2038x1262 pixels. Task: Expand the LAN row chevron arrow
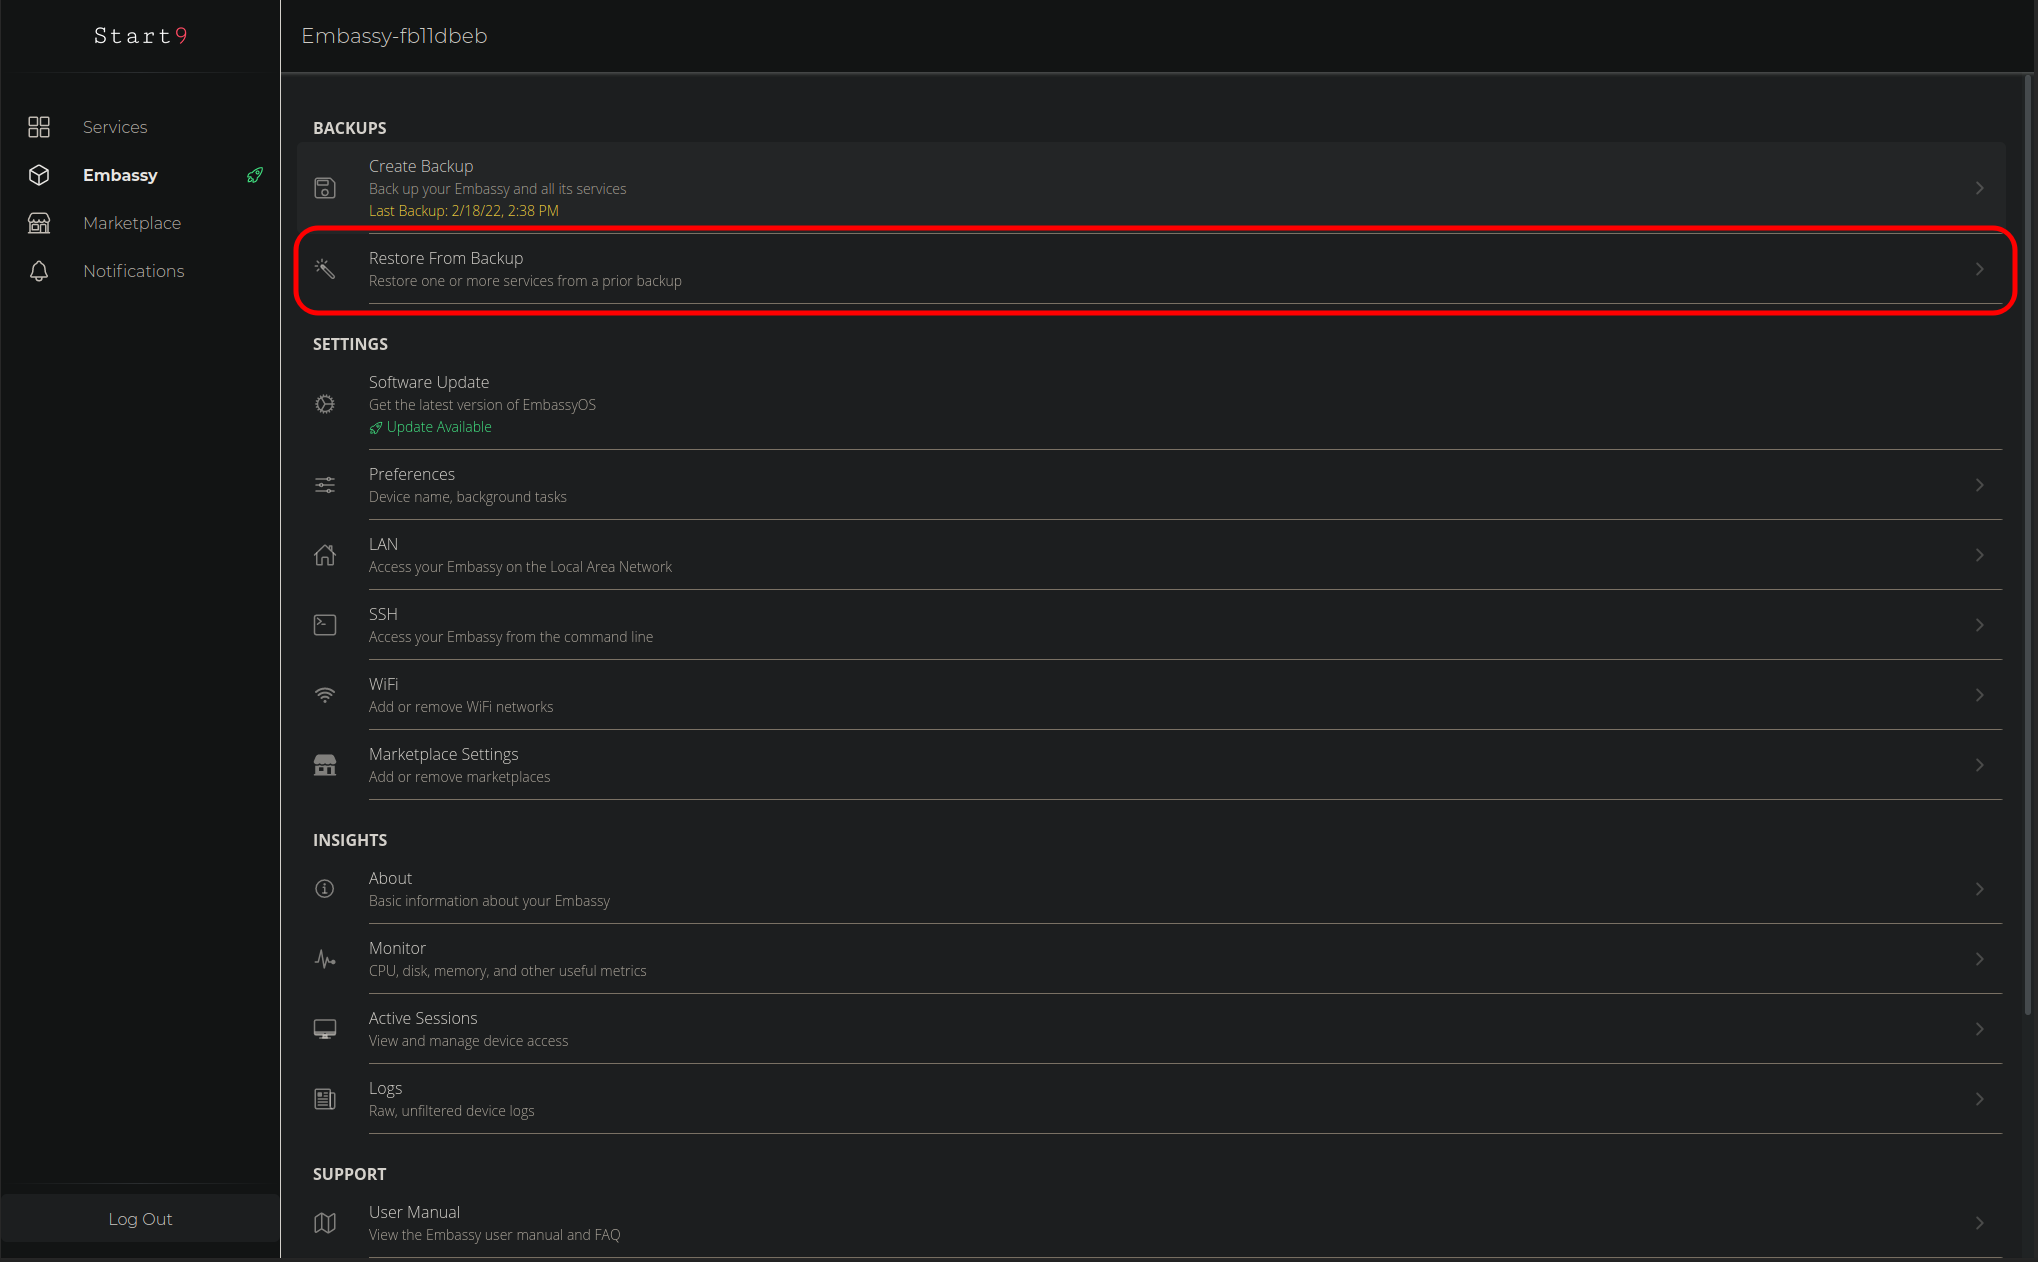point(1979,555)
